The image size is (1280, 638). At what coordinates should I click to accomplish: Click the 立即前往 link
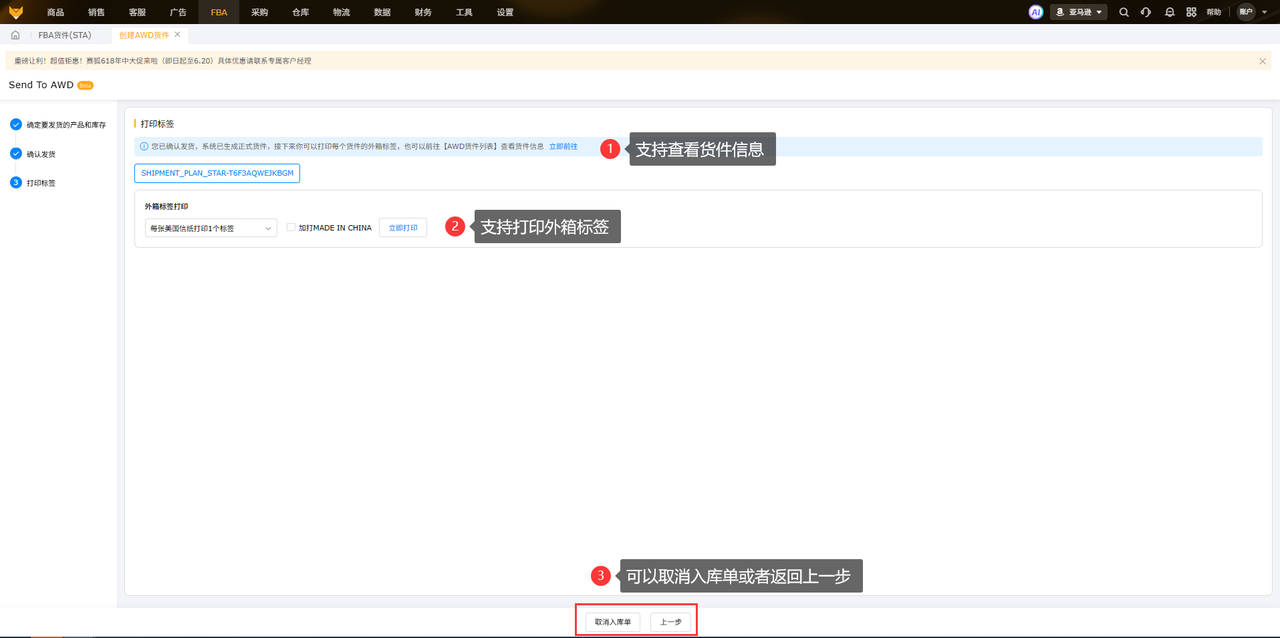click(563, 147)
